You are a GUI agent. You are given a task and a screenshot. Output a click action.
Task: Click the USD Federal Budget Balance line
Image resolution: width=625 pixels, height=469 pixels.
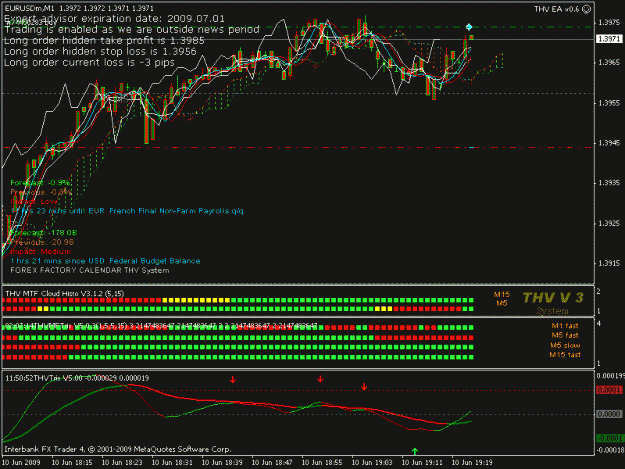(x=105, y=261)
